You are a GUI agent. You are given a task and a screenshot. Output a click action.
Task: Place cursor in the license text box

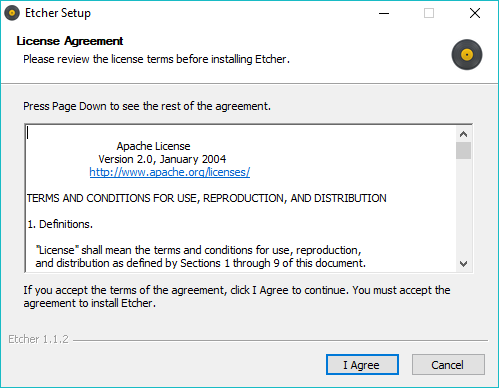[240, 198]
